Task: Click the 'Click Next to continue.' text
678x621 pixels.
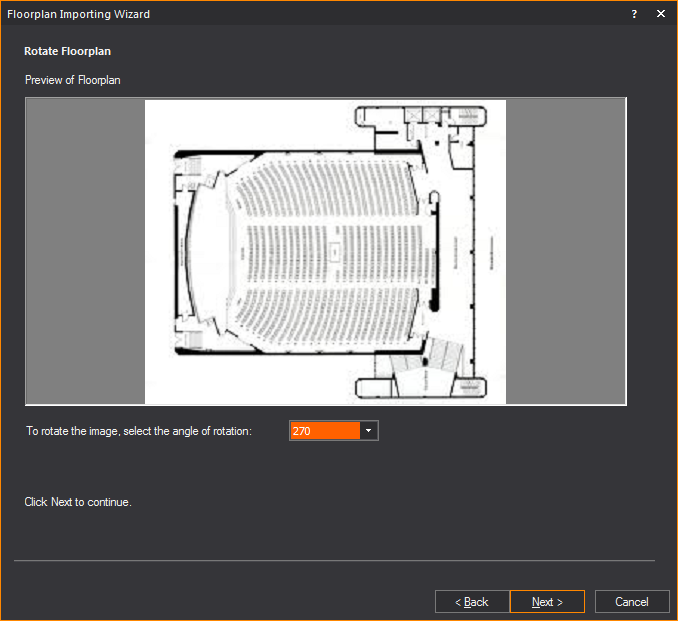Action: pos(78,502)
